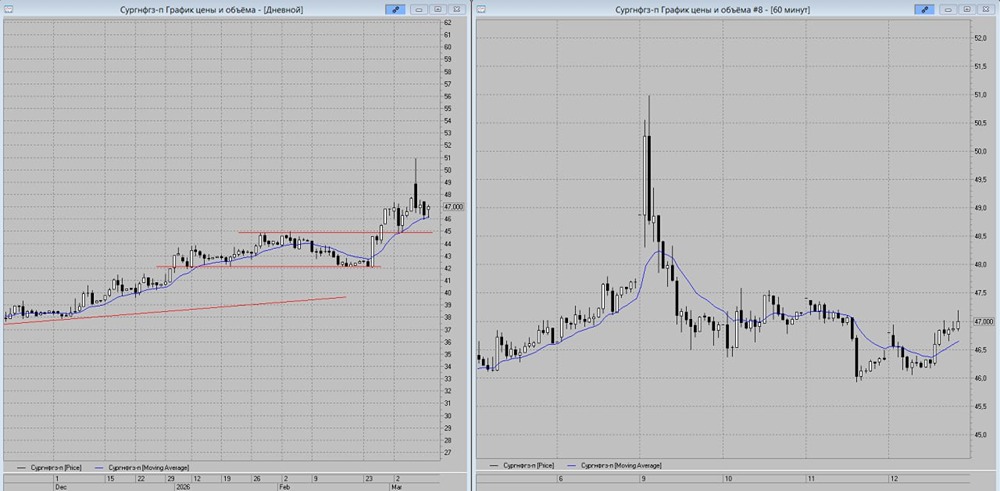
Task: Click the pin icon in the daily chart title bar
Action: click(x=395, y=10)
